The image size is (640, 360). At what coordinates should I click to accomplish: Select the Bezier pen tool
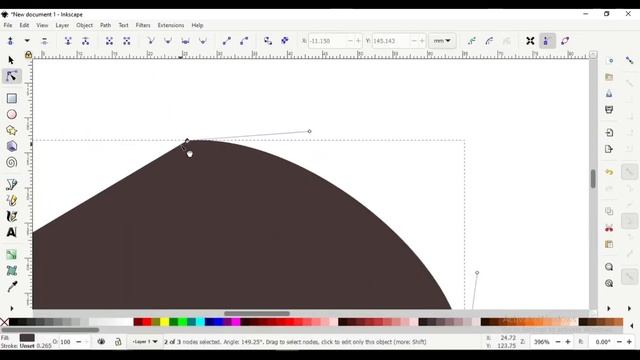(11, 184)
